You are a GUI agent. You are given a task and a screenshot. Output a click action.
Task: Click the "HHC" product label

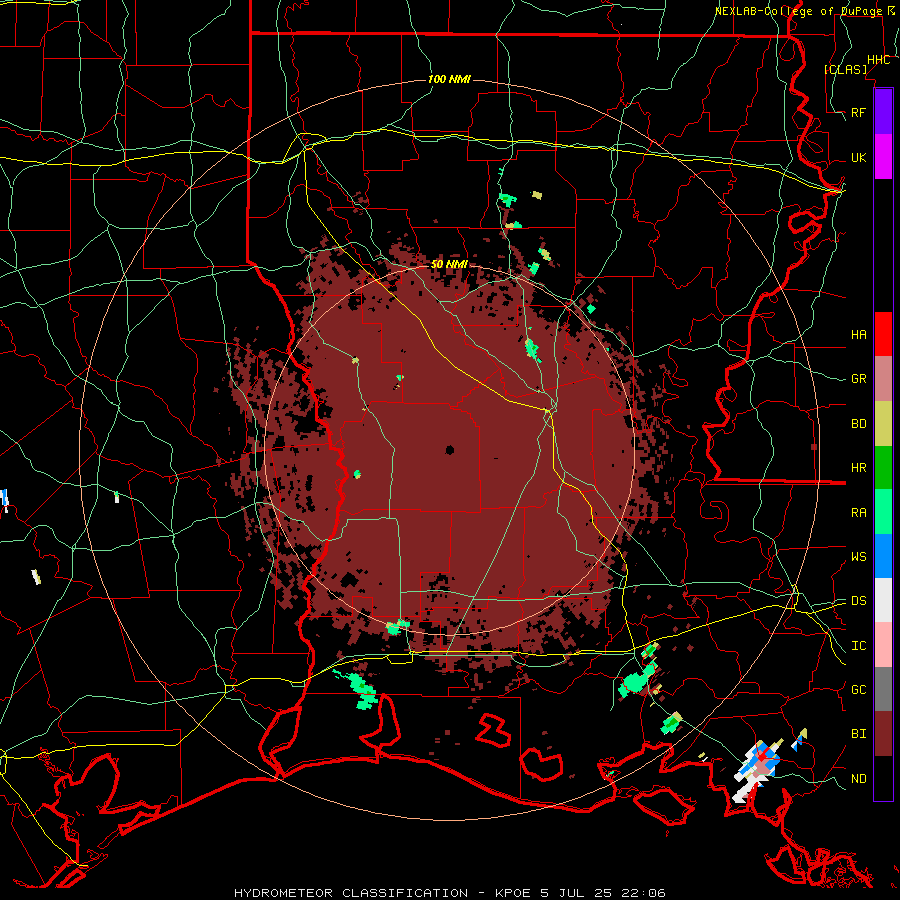point(878,60)
